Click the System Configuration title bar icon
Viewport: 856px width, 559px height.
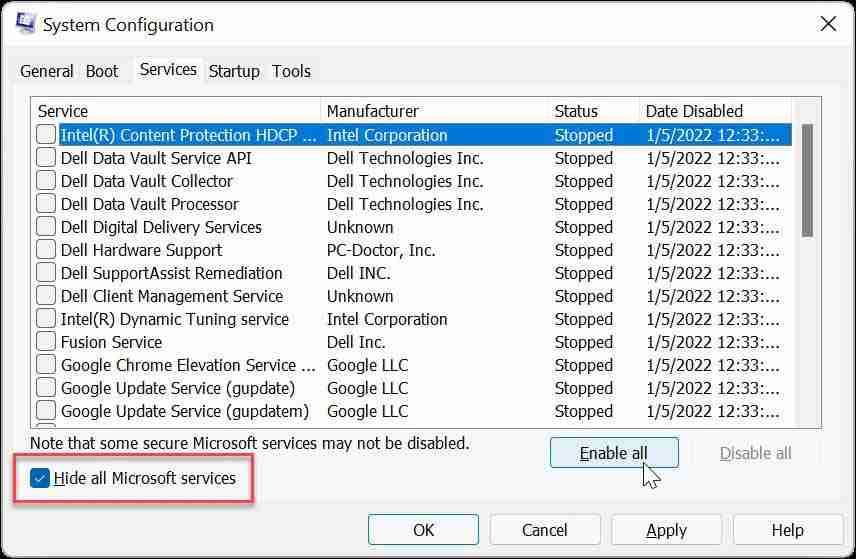[25, 23]
